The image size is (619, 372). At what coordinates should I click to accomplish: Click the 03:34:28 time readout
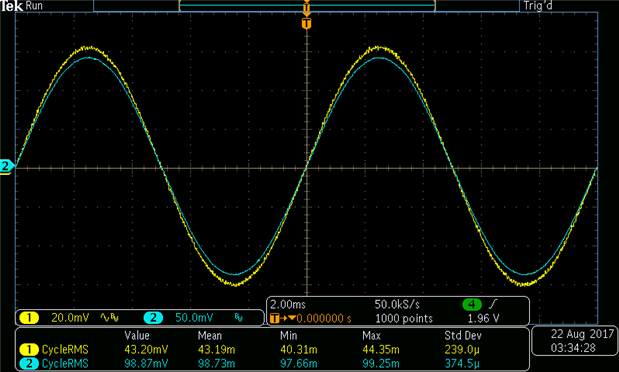tap(573, 348)
